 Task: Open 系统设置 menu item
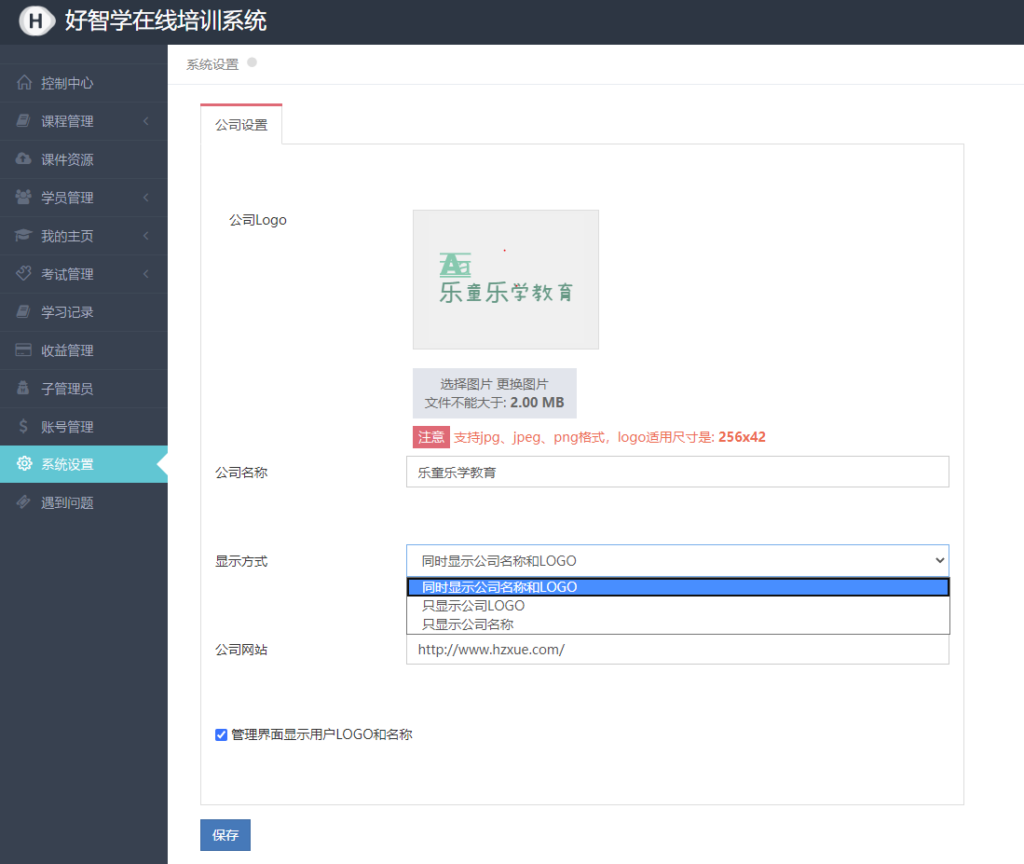(84, 464)
